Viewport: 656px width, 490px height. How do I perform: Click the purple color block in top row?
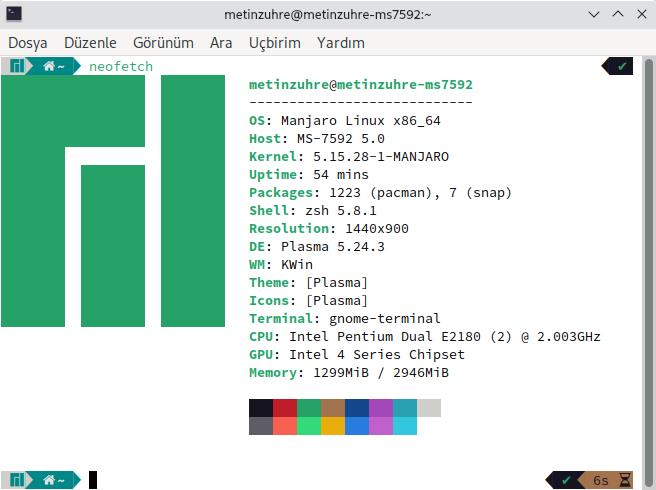pyautogui.click(x=381, y=408)
